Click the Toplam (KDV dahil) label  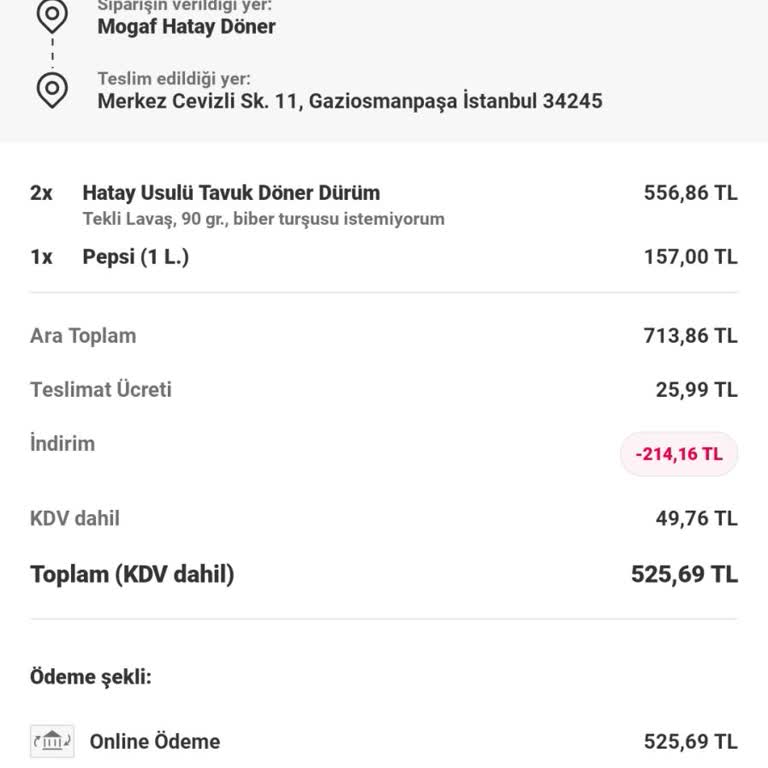[x=132, y=575]
